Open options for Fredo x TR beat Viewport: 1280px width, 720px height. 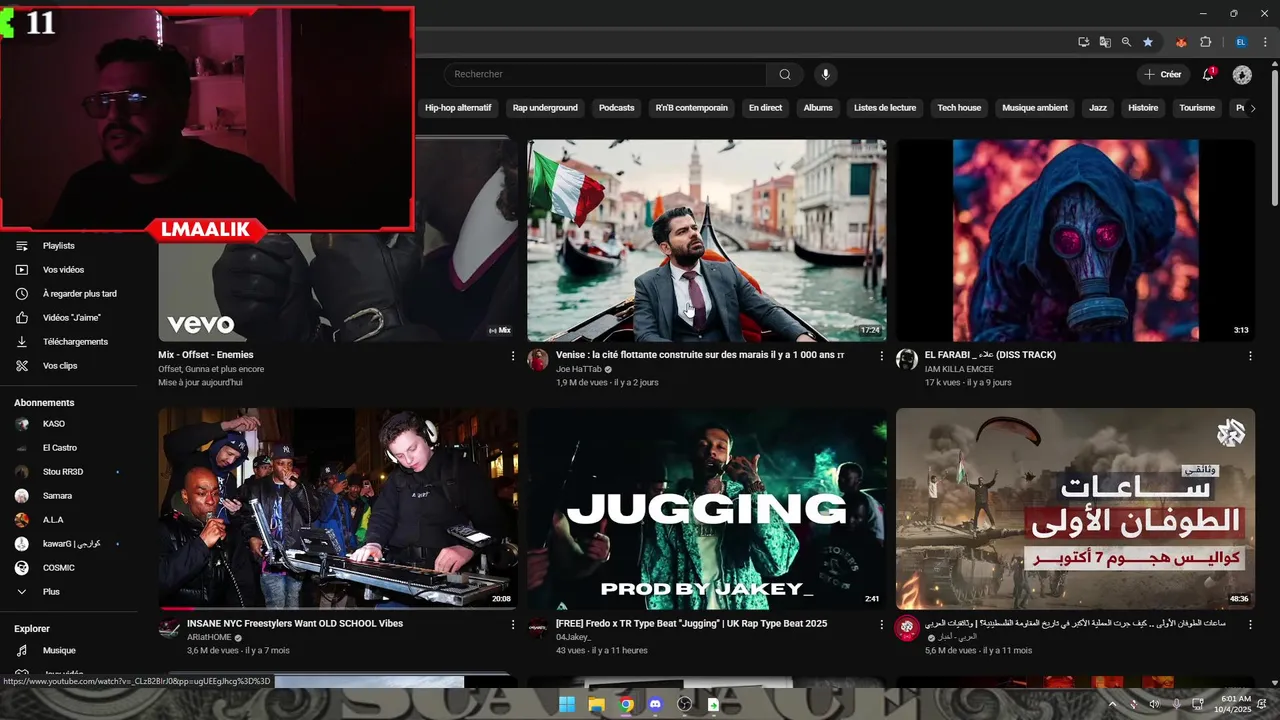tap(881, 625)
